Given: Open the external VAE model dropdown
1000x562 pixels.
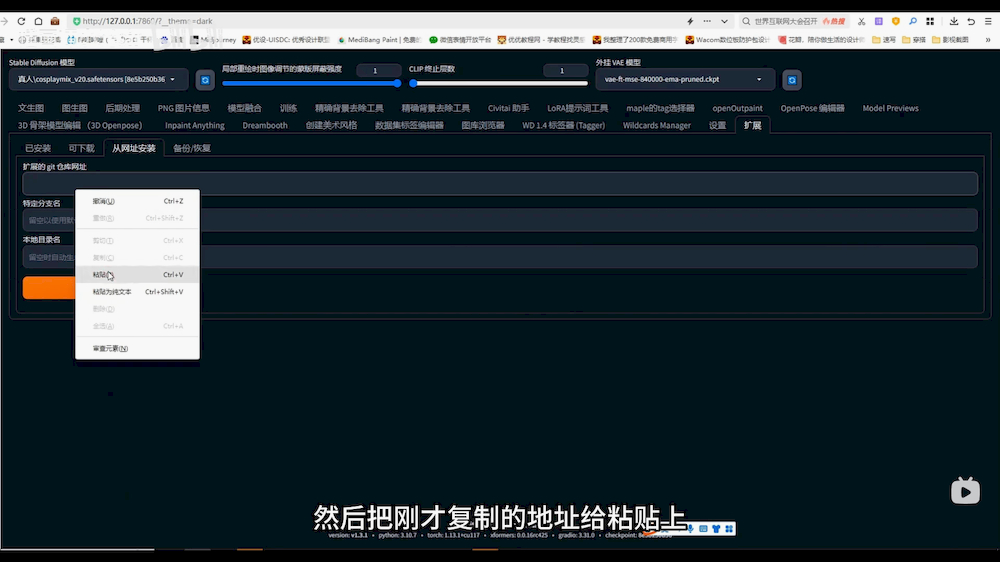Looking at the screenshot, I should point(684,80).
